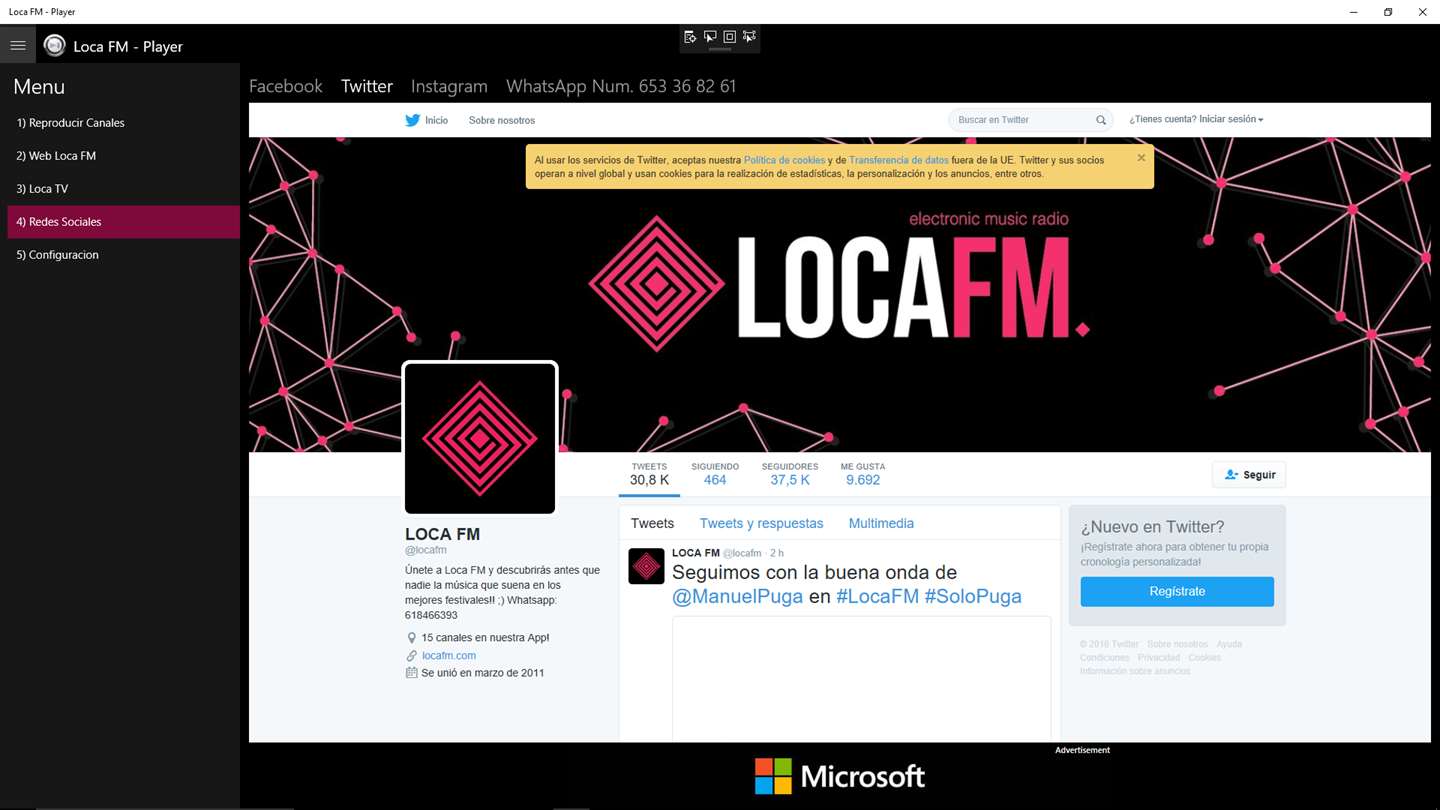Click the last cursor-selection icon in the top toolbar
This screenshot has height=810, width=1440.
pyautogui.click(x=749, y=37)
